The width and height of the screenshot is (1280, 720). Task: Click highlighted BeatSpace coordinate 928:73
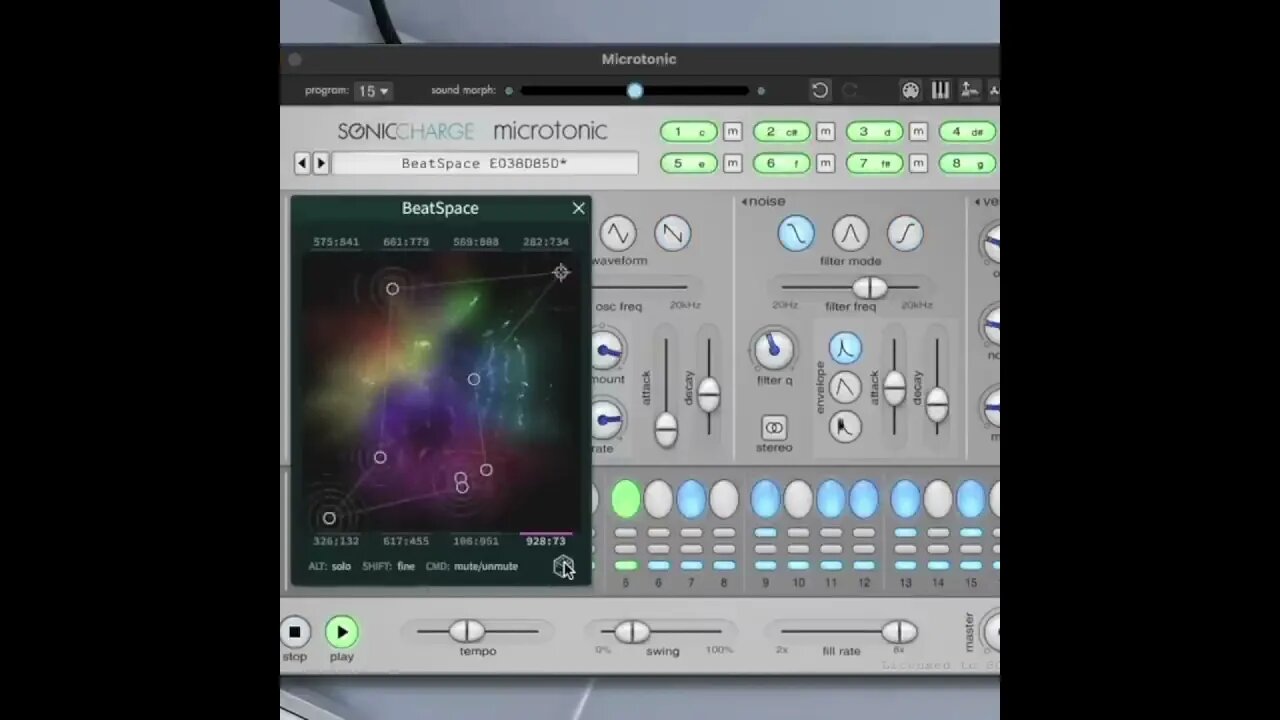pos(546,541)
